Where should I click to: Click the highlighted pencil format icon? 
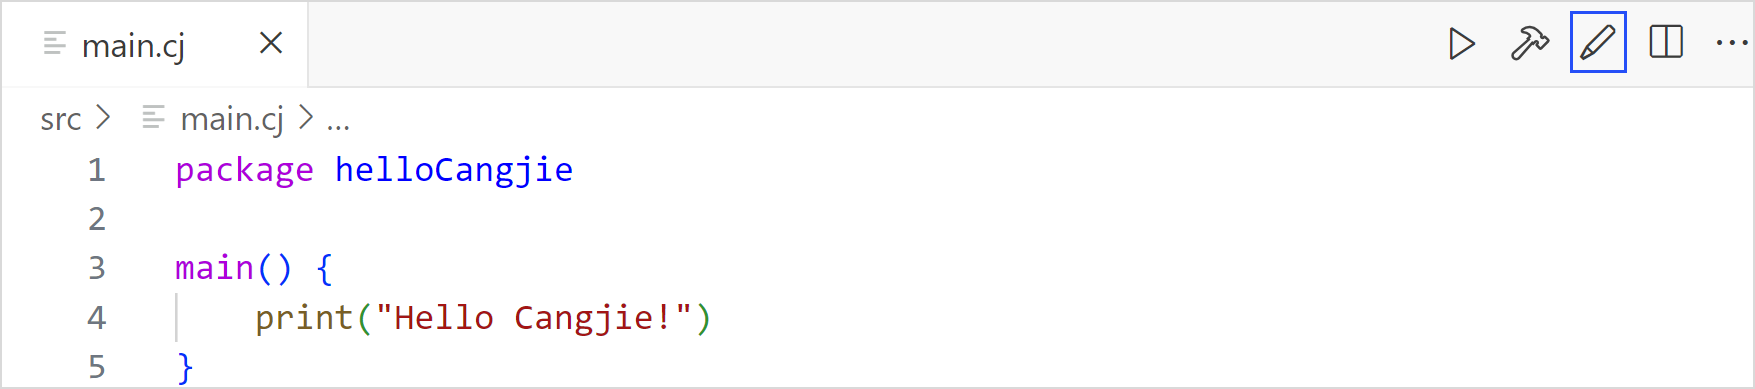pos(1598,42)
